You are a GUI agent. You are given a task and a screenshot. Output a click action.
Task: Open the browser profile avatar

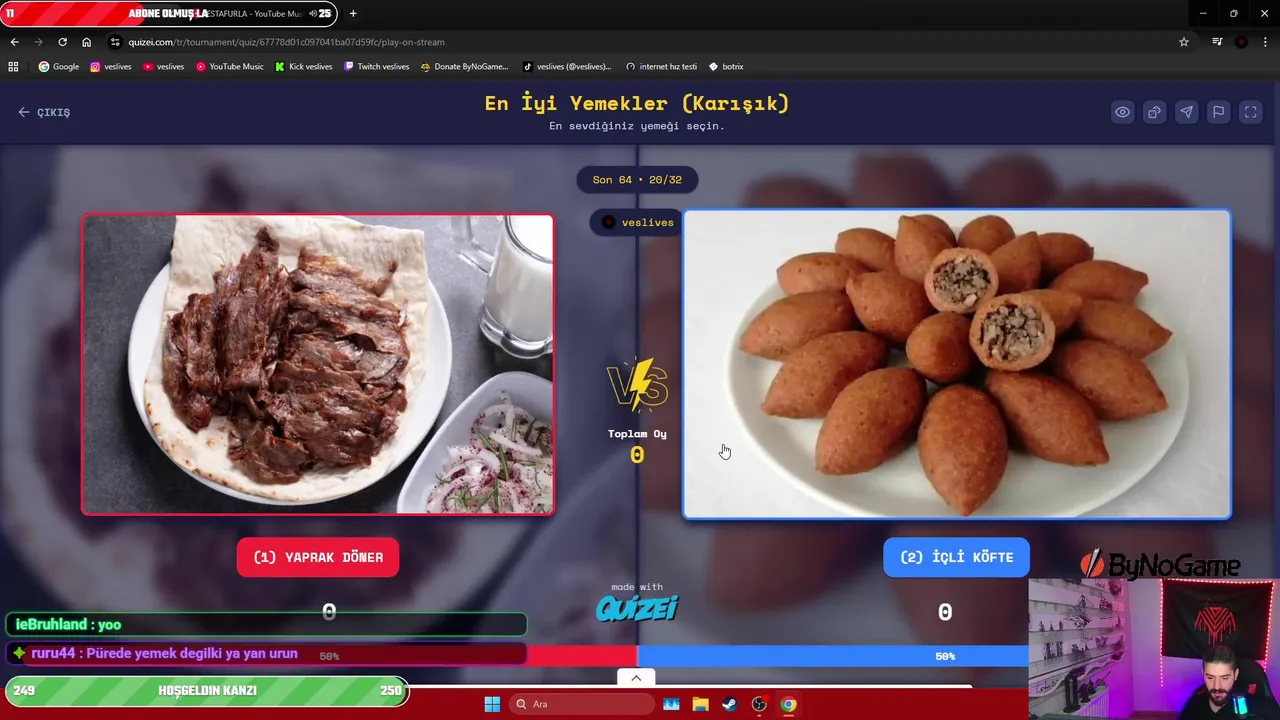pos(1241,42)
